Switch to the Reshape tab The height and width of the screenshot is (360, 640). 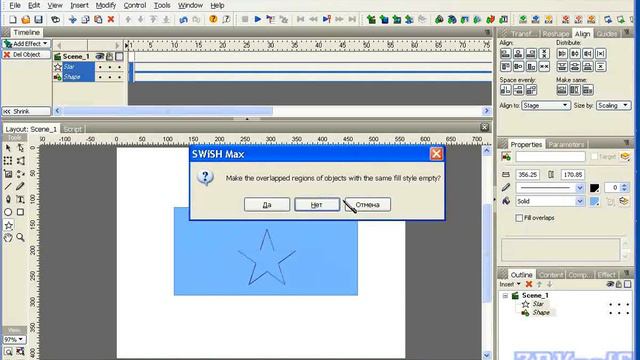point(556,34)
